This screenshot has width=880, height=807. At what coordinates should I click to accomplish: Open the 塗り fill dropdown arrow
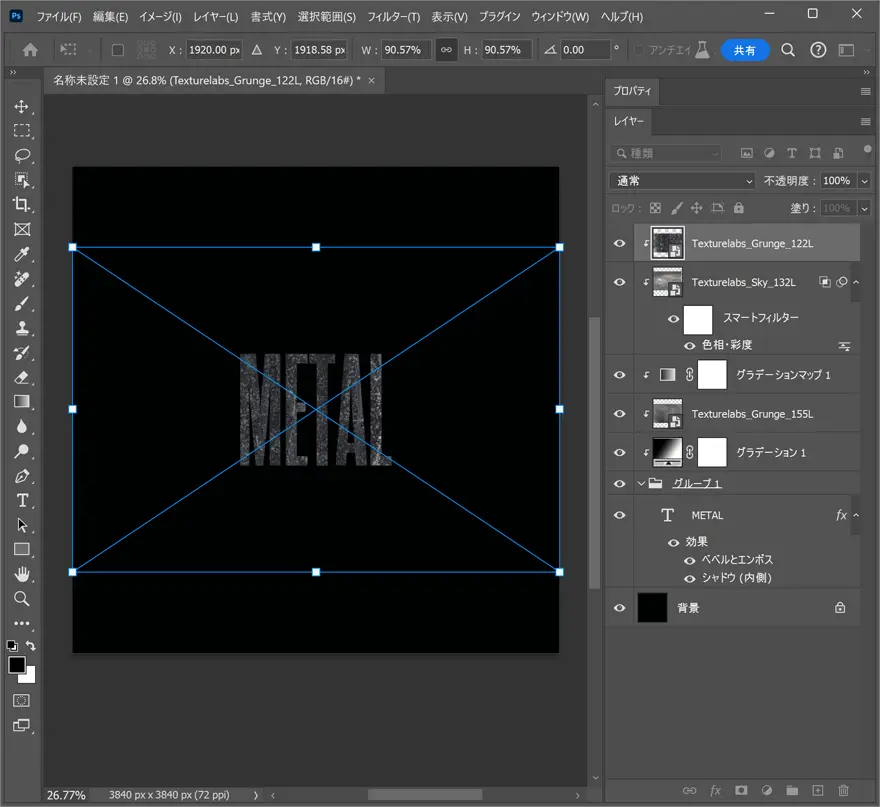pos(864,208)
